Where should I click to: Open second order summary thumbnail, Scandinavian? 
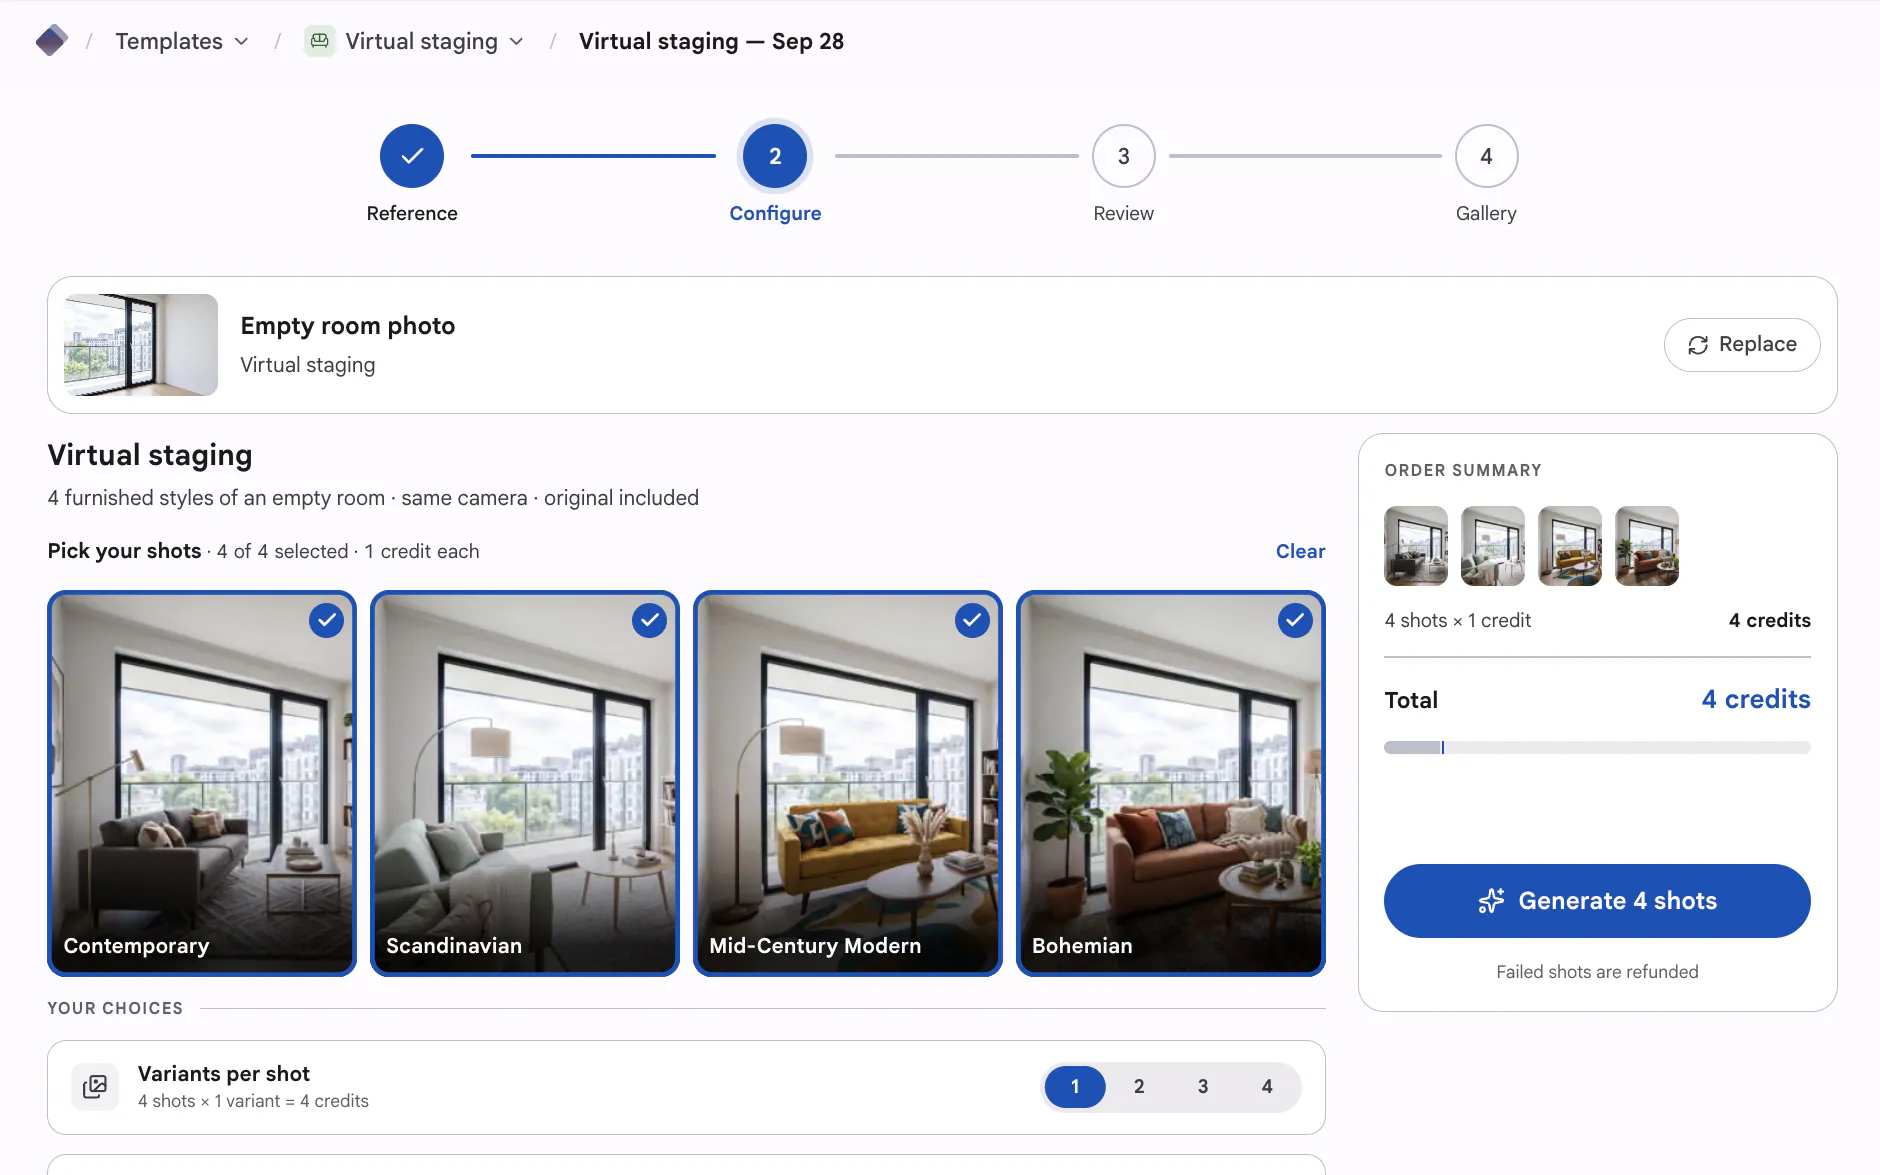[1493, 546]
